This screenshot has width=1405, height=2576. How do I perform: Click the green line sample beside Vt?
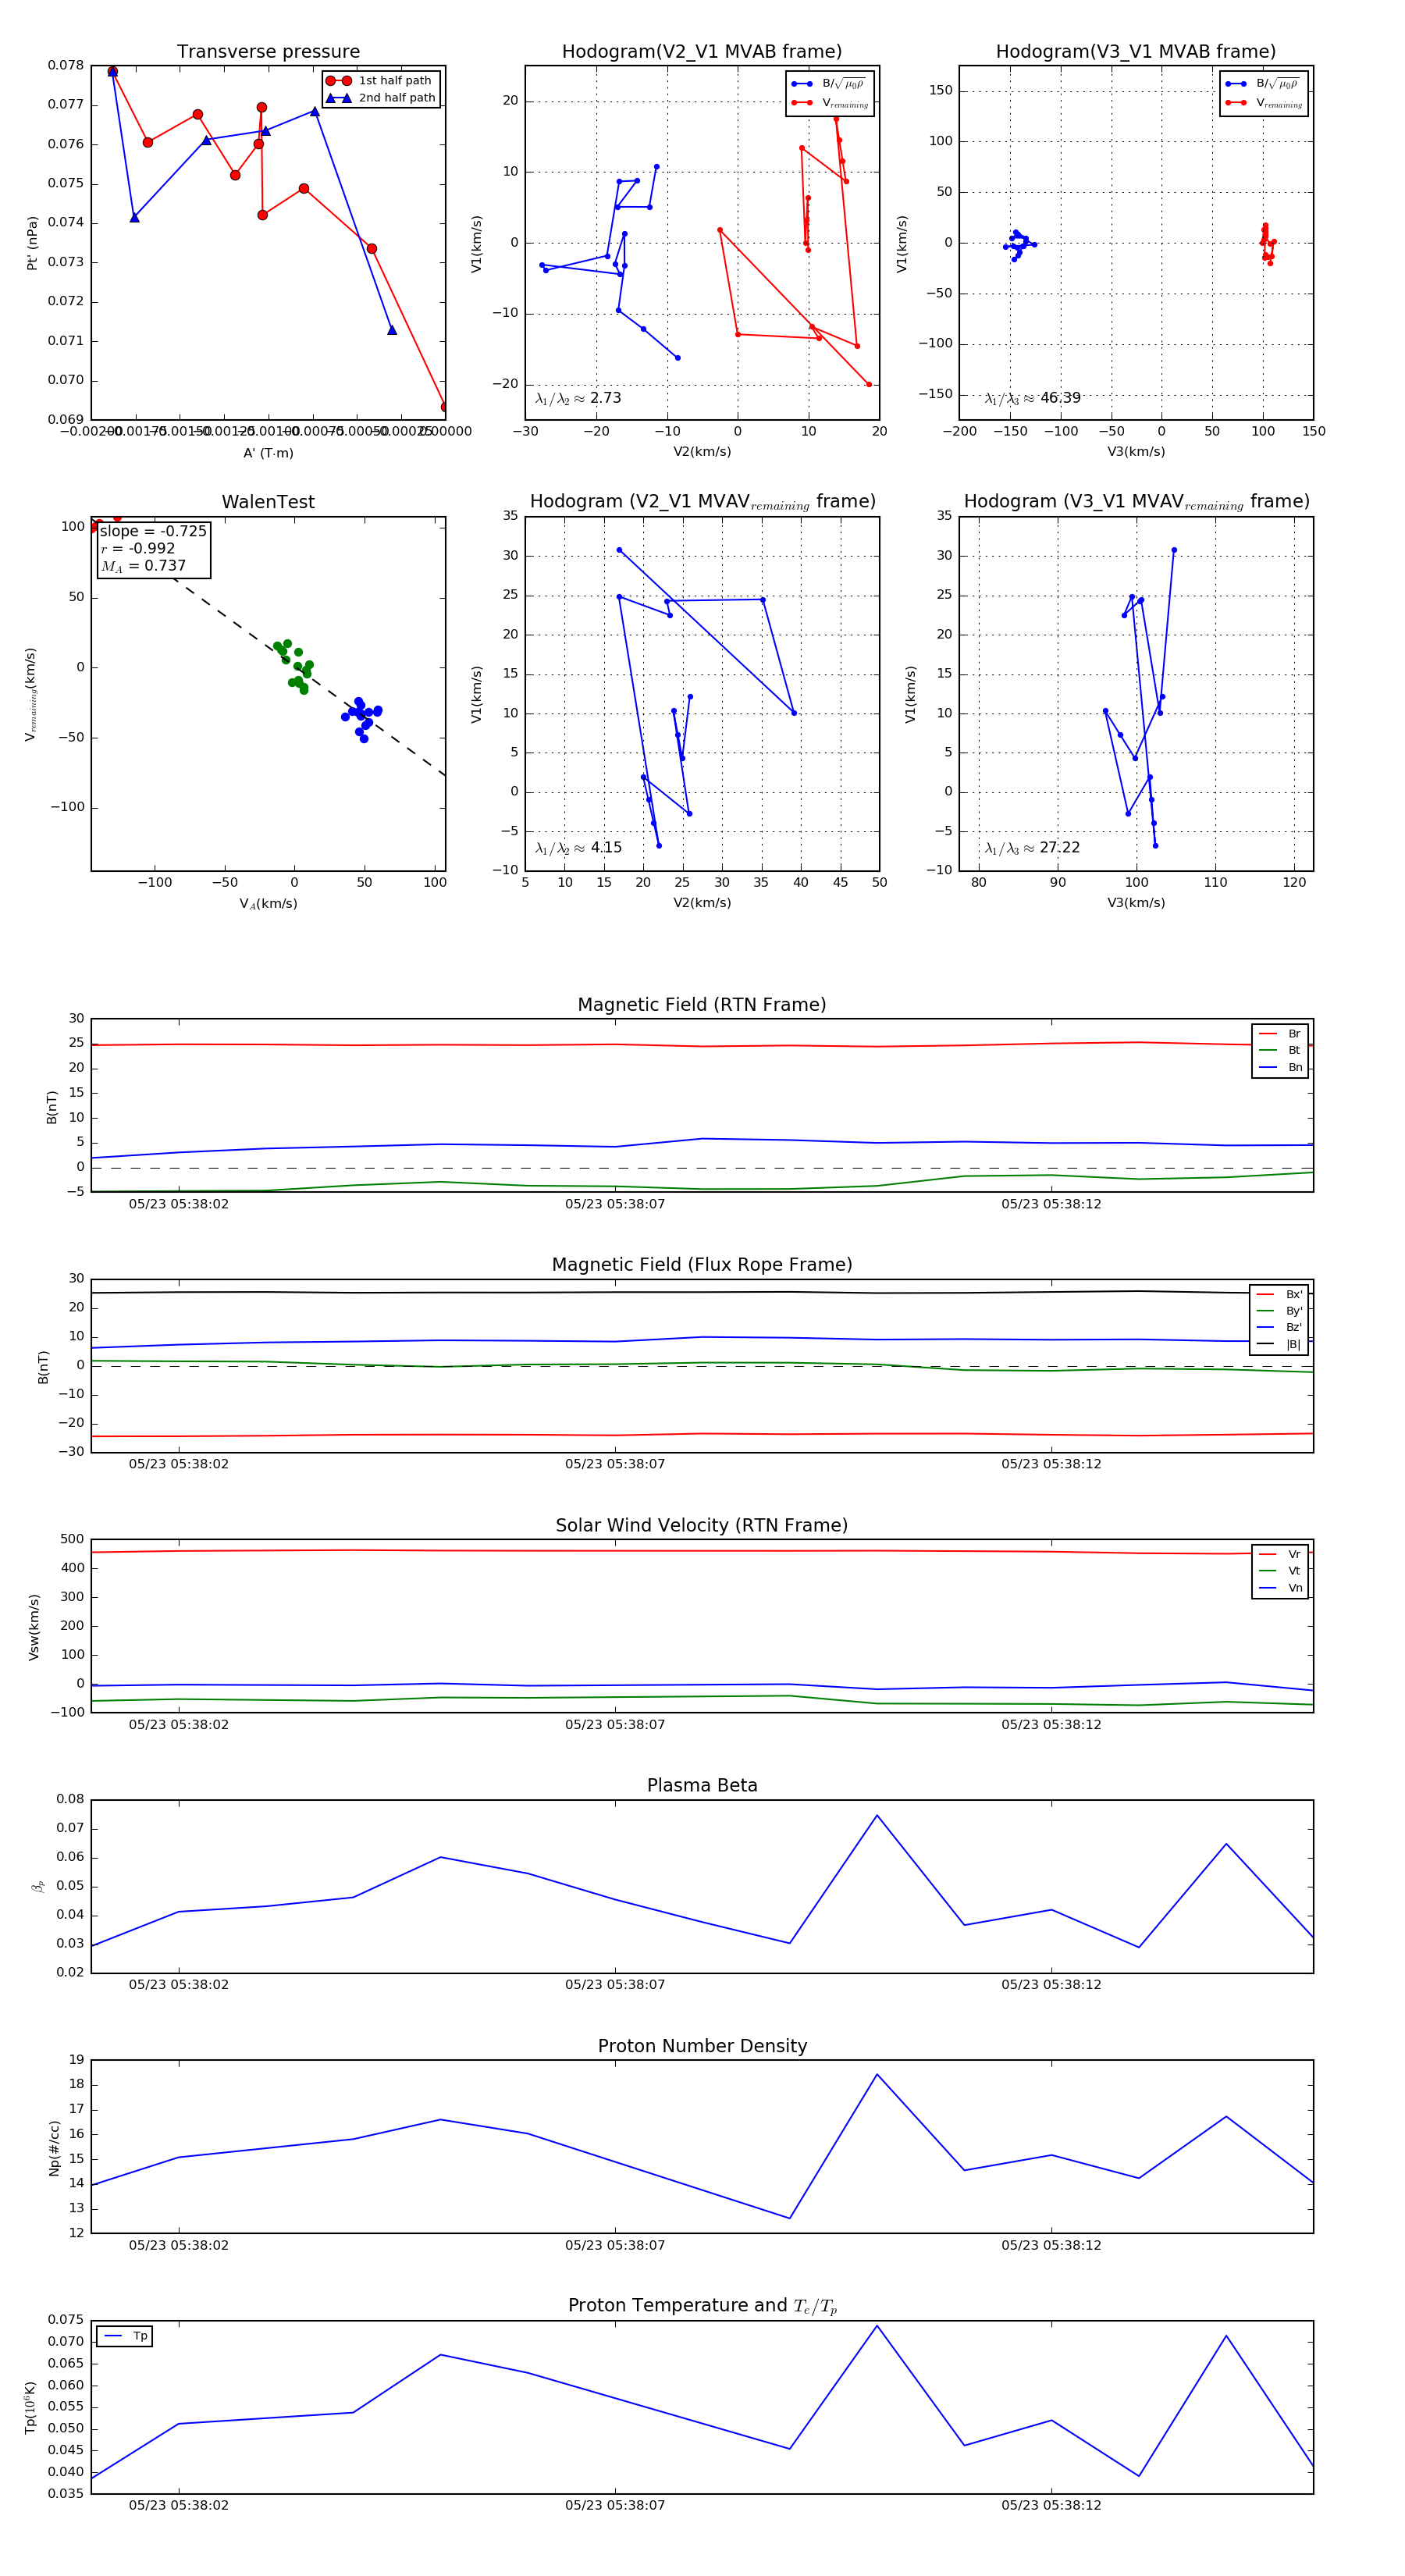click(1268, 1571)
